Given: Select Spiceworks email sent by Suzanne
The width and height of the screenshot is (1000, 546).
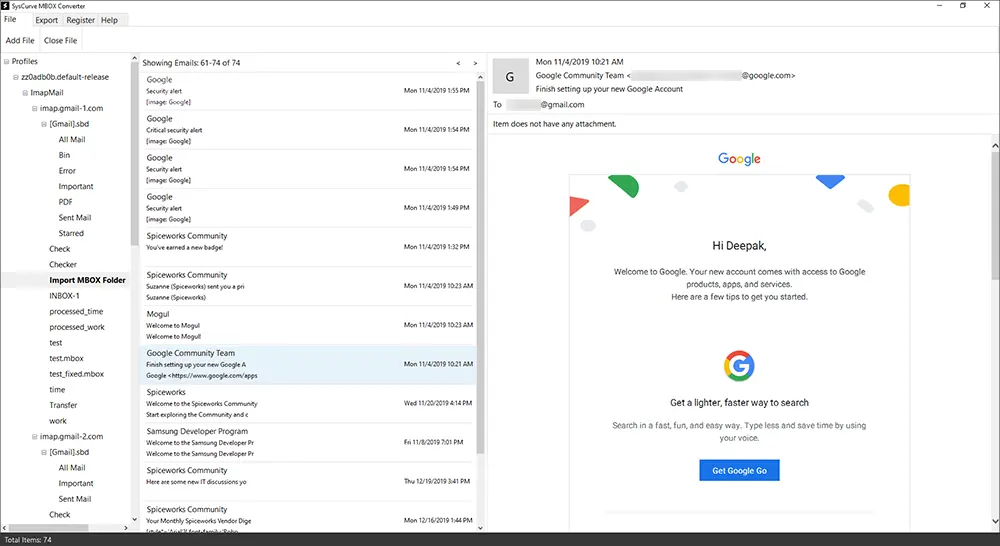Looking at the screenshot, I should pyautogui.click(x=308, y=286).
